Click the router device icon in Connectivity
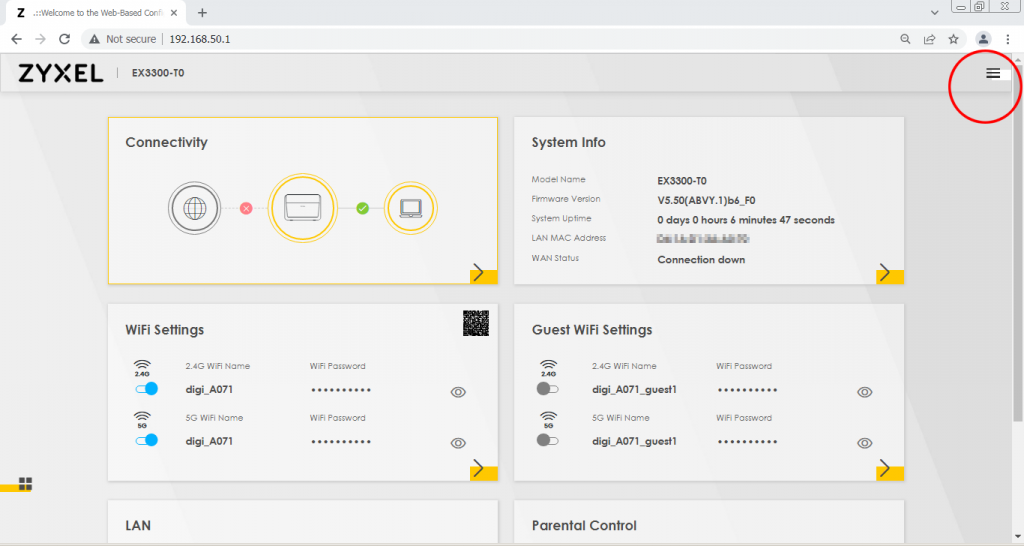The image size is (1024, 546). (303, 208)
